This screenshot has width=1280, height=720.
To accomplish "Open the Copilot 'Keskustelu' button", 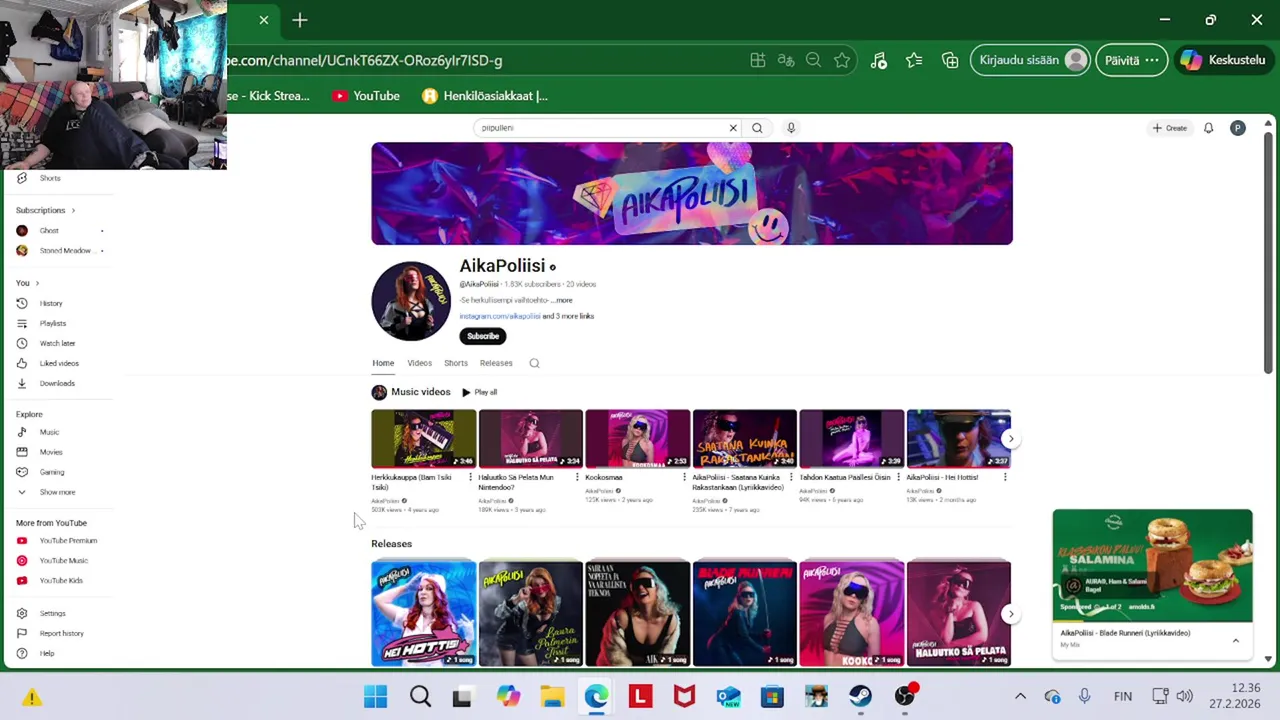I will click(1224, 60).
